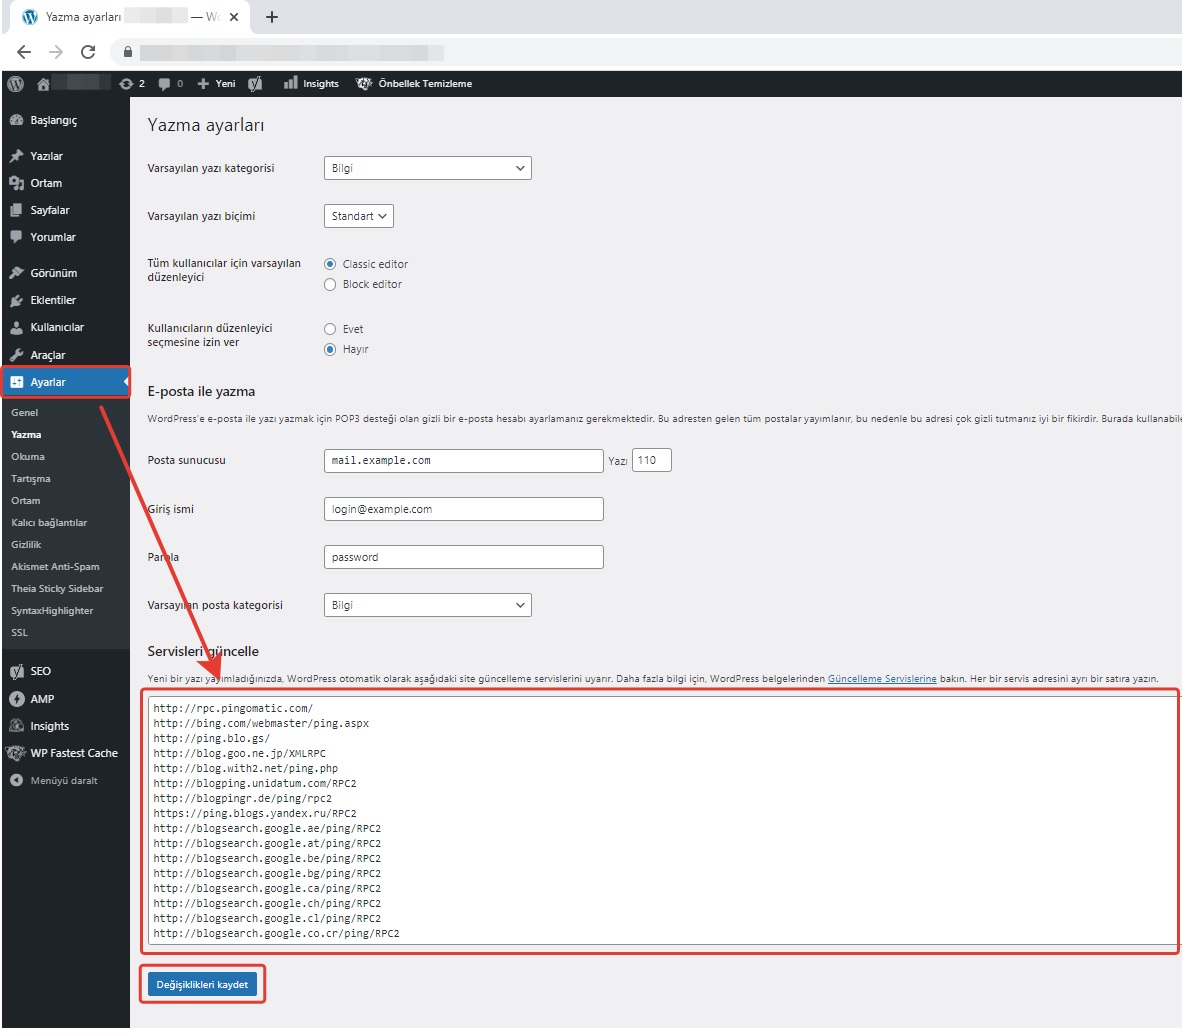Open Kalıcı bağlantılar settings submenu
Image resolution: width=1186 pixels, height=1034 pixels.
(49, 523)
